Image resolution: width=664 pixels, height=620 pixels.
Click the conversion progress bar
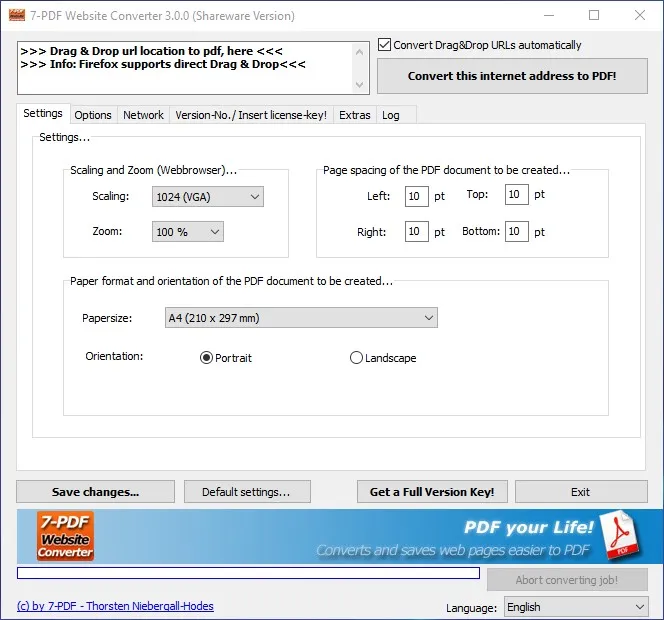tap(248, 573)
